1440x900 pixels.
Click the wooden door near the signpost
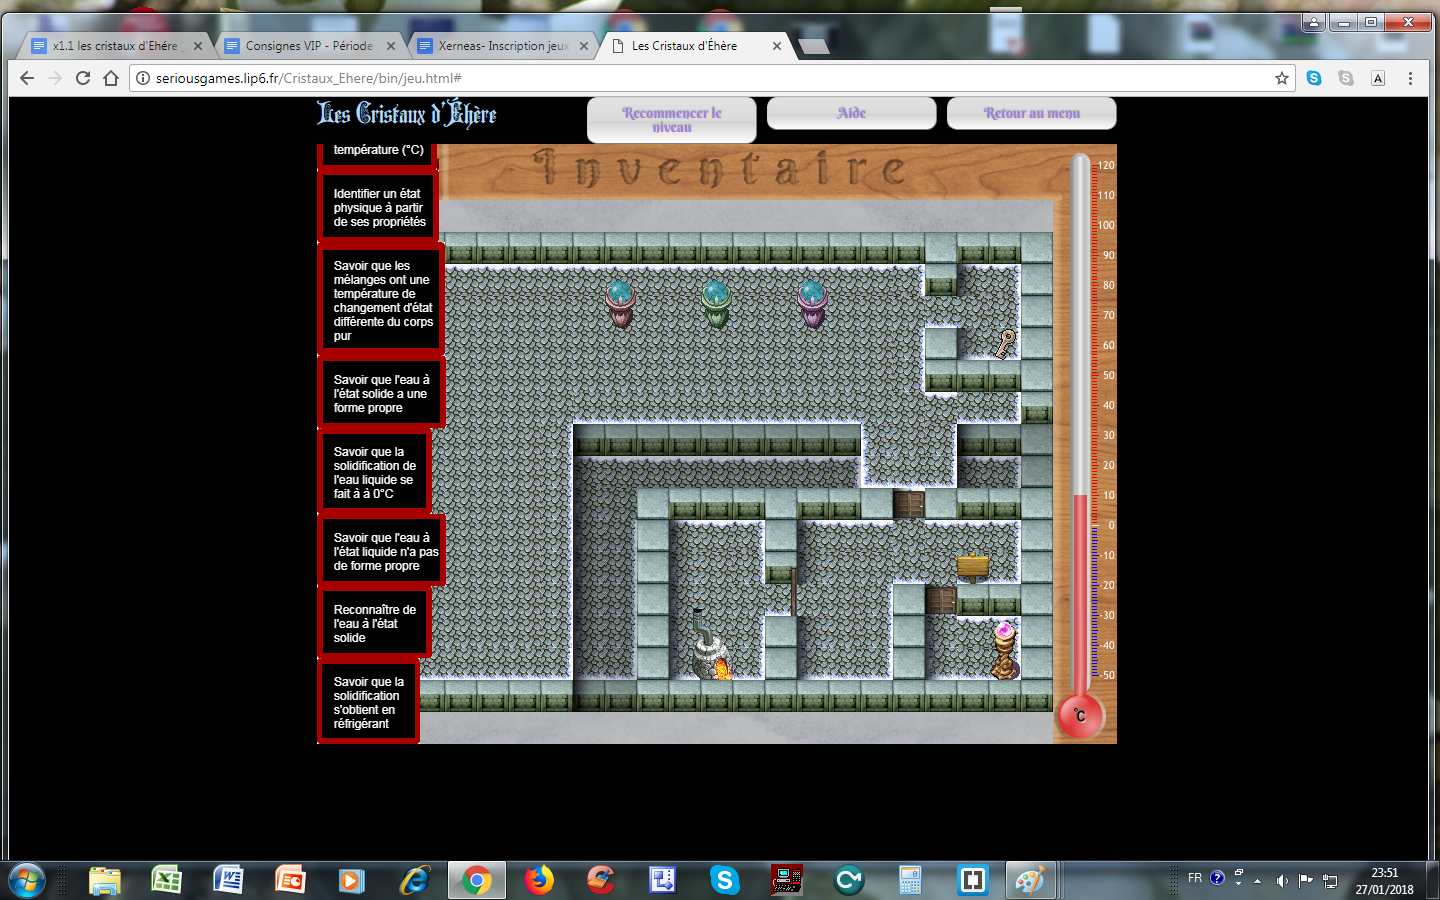click(x=941, y=600)
